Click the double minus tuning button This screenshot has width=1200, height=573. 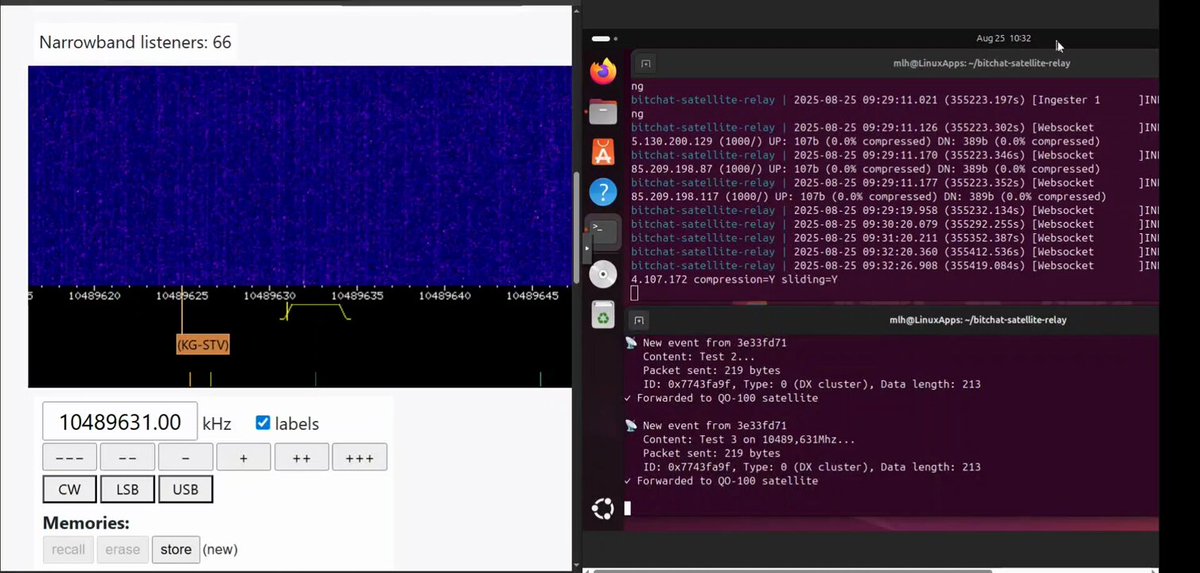coord(128,457)
